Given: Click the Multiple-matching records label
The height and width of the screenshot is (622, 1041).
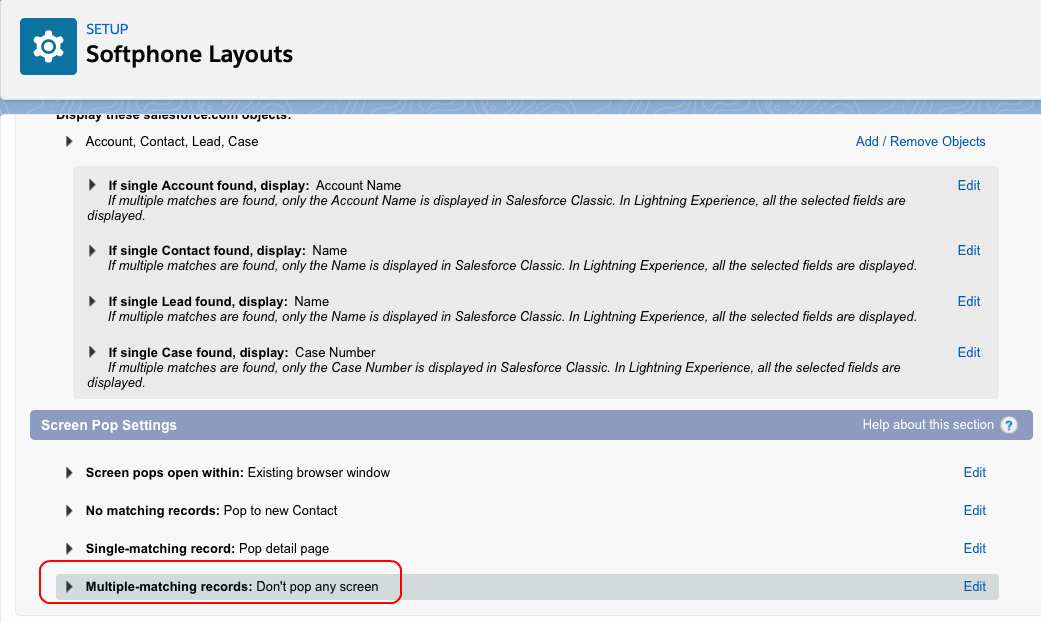Looking at the screenshot, I should point(169,587).
